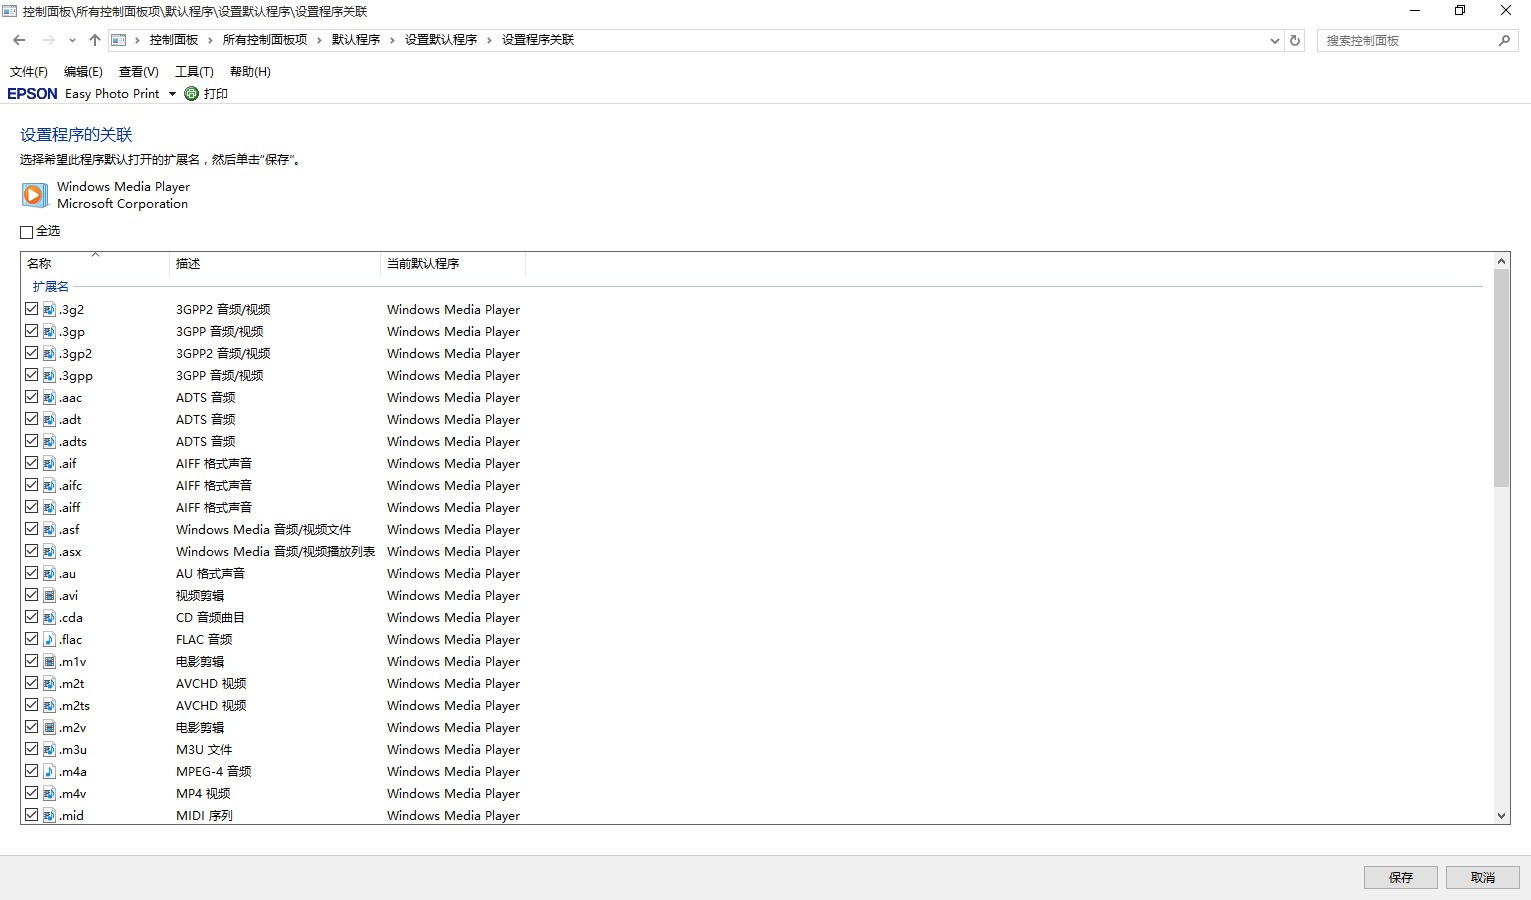Click the green Epson print icon
This screenshot has height=900, width=1531.
[x=192, y=93]
